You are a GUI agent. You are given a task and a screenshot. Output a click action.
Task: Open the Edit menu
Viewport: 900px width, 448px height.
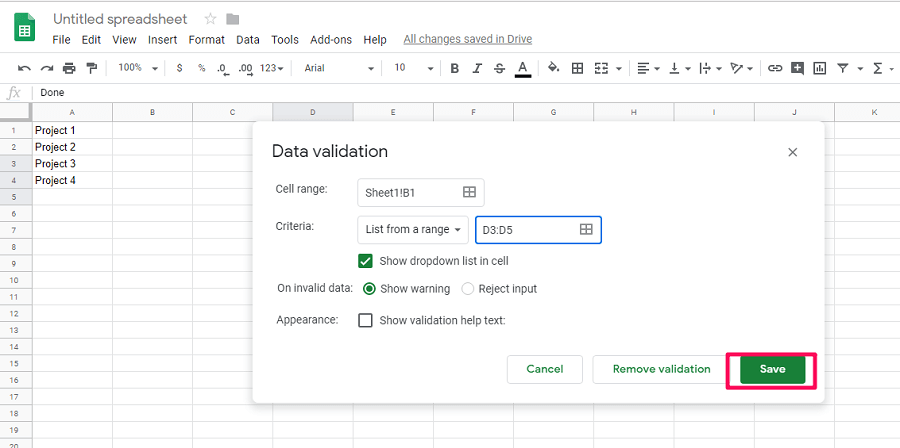pos(91,40)
